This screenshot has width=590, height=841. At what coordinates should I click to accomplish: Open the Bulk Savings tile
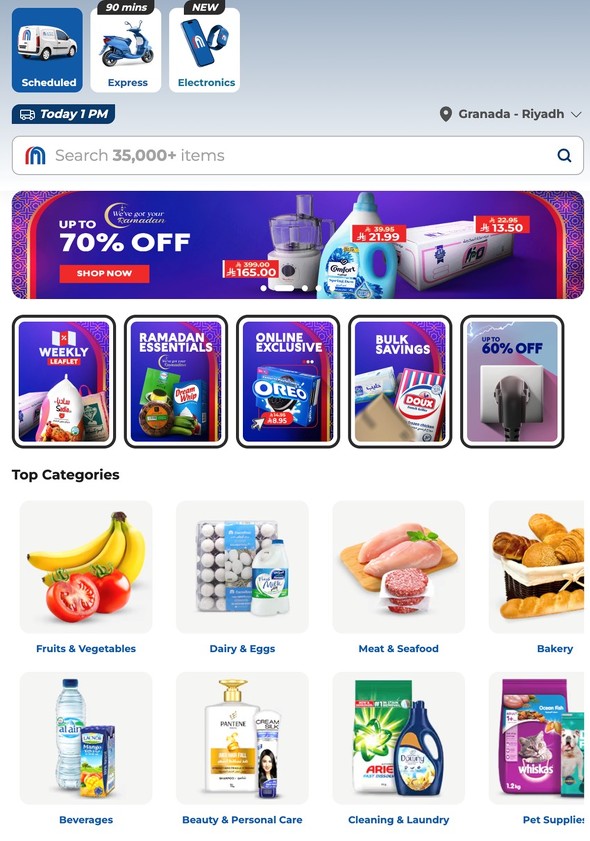click(400, 381)
